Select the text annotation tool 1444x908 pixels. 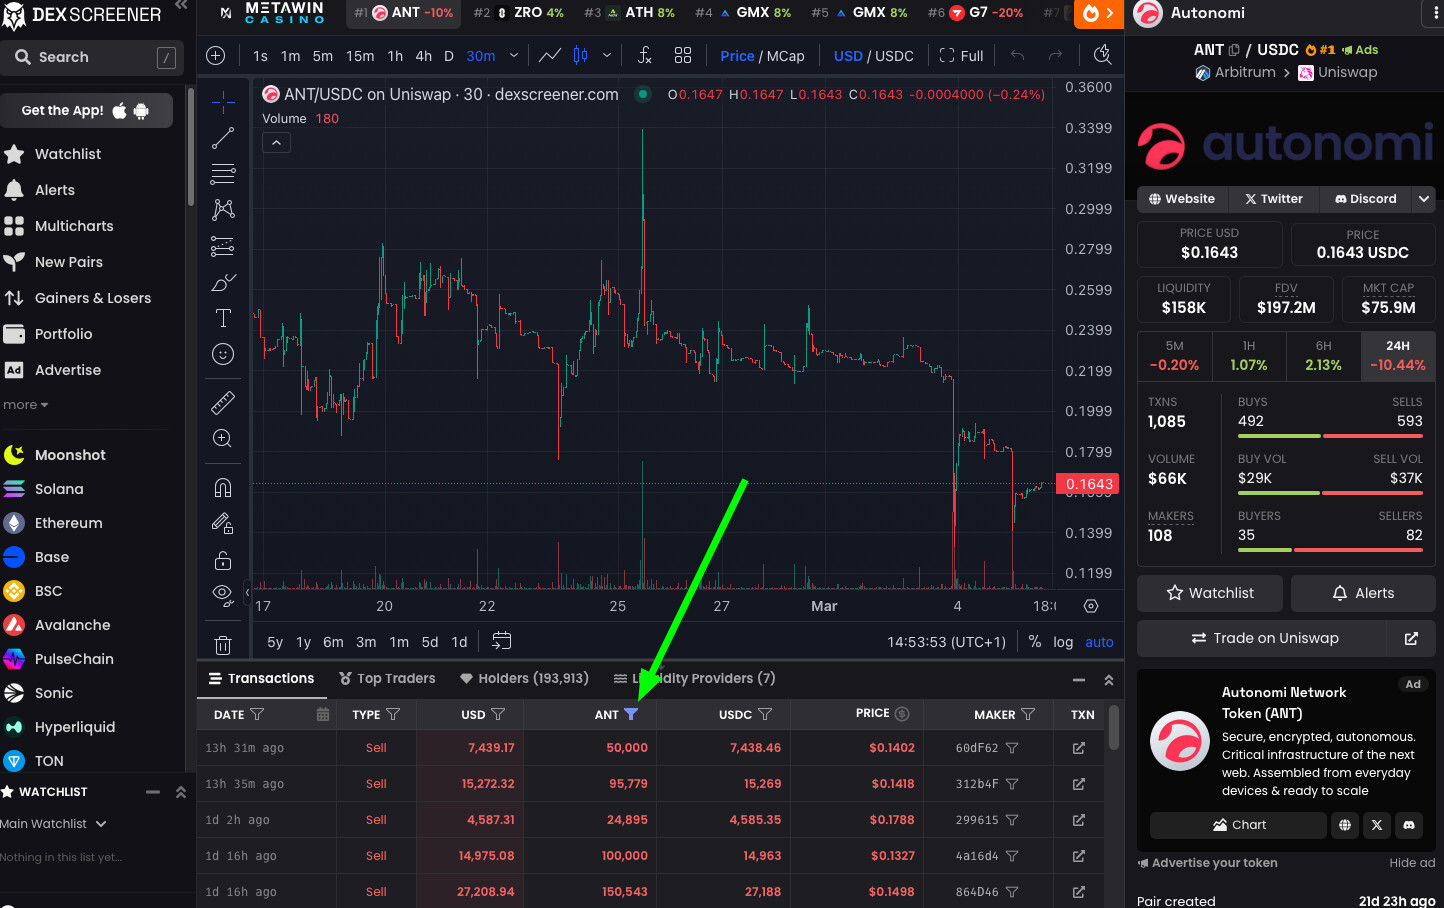tap(223, 318)
